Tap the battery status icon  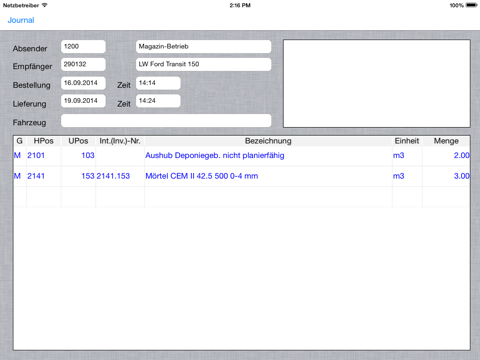click(x=472, y=5)
